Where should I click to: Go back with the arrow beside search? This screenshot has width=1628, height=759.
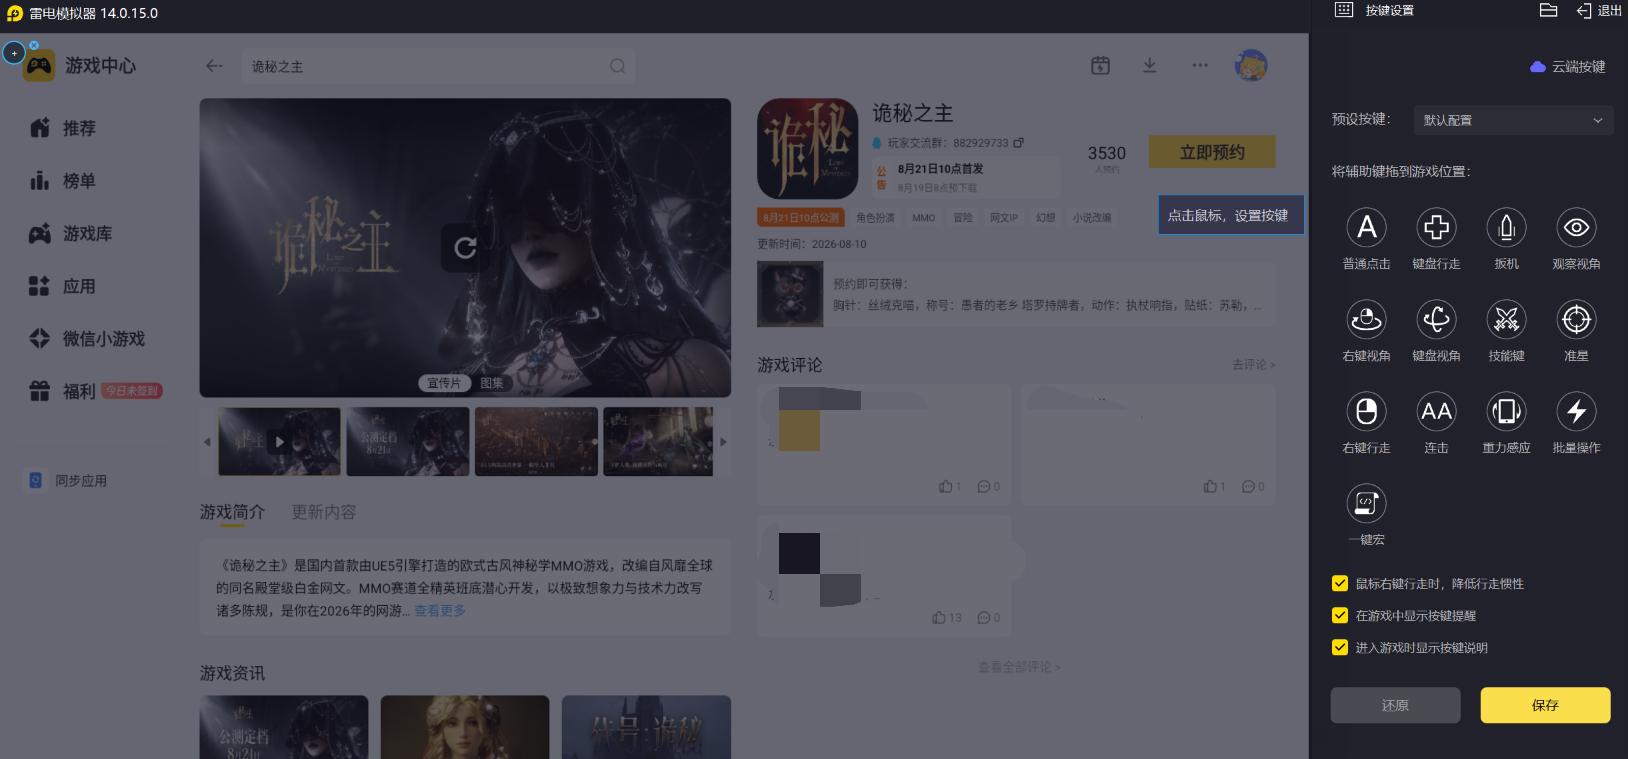tap(214, 66)
